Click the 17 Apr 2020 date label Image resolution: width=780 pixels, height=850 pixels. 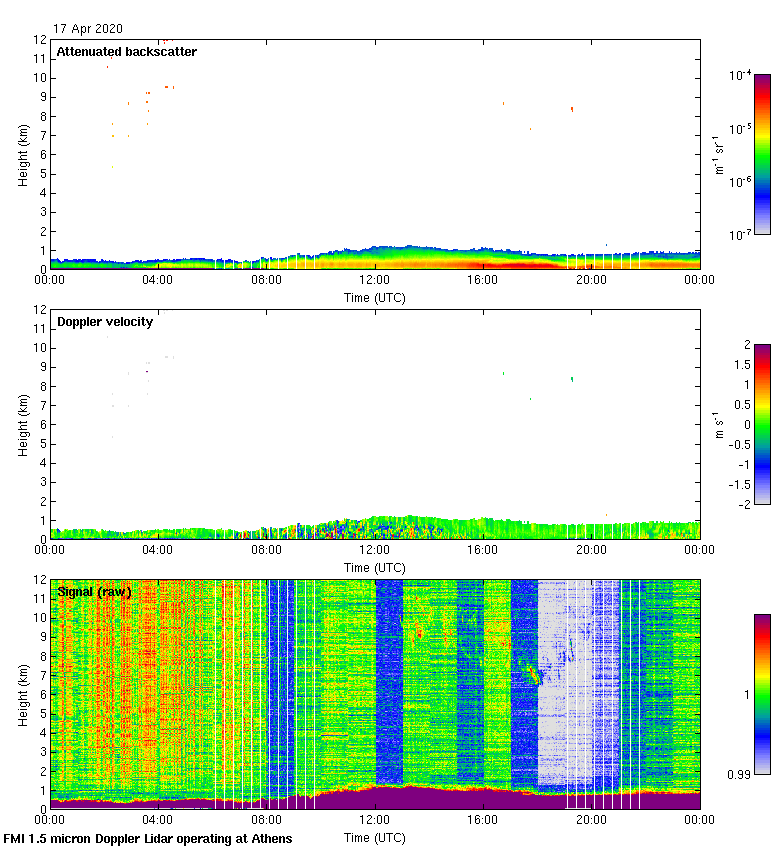pyautogui.click(x=88, y=29)
